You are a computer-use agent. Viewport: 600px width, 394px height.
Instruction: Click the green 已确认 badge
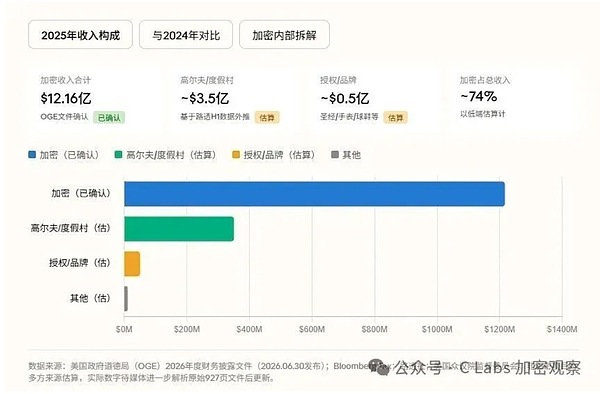tap(109, 117)
